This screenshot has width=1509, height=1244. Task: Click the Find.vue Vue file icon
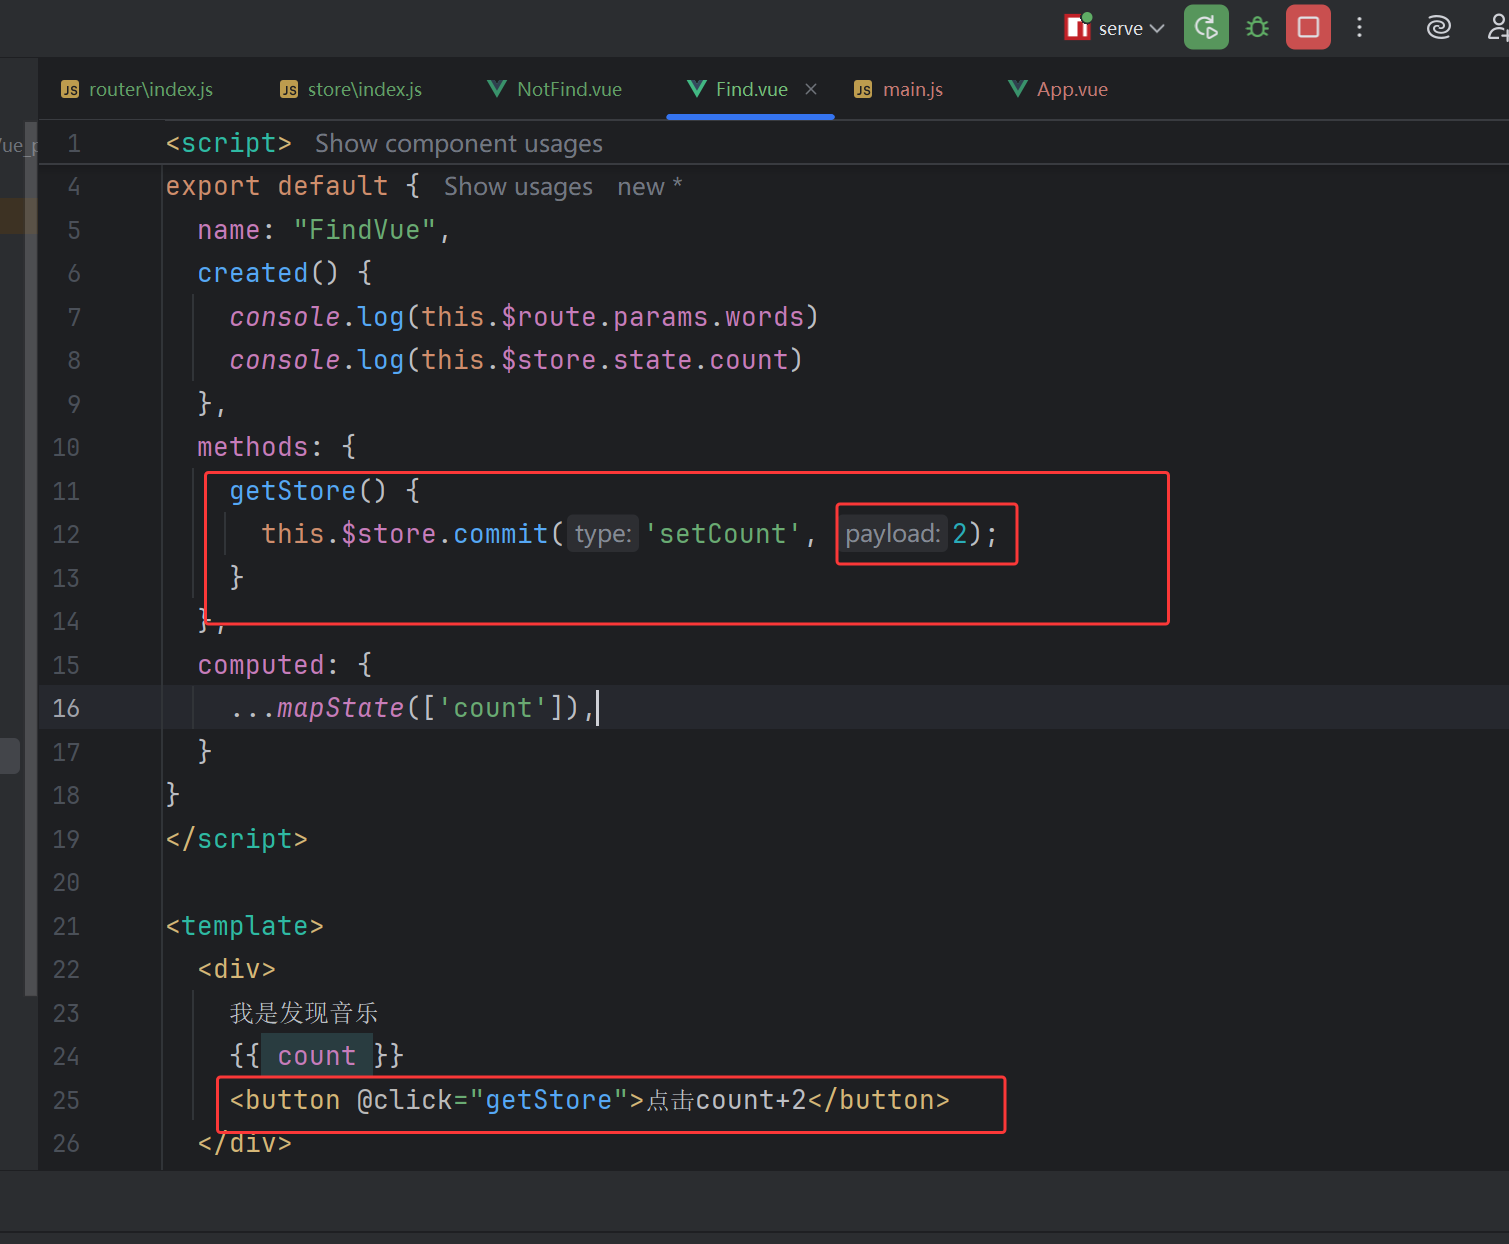click(697, 89)
